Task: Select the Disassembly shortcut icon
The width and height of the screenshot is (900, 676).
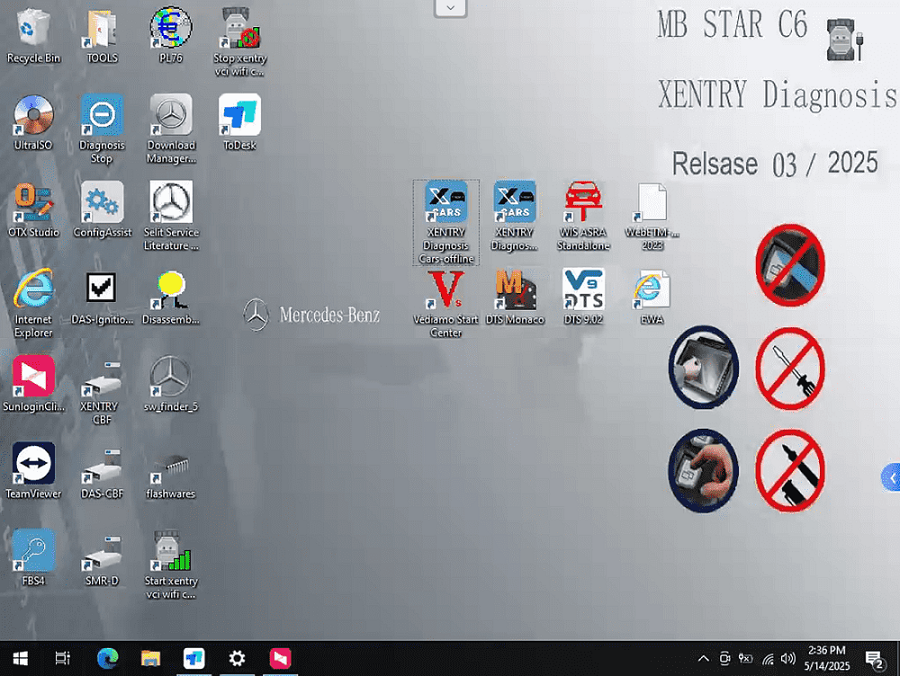Action: 171,297
